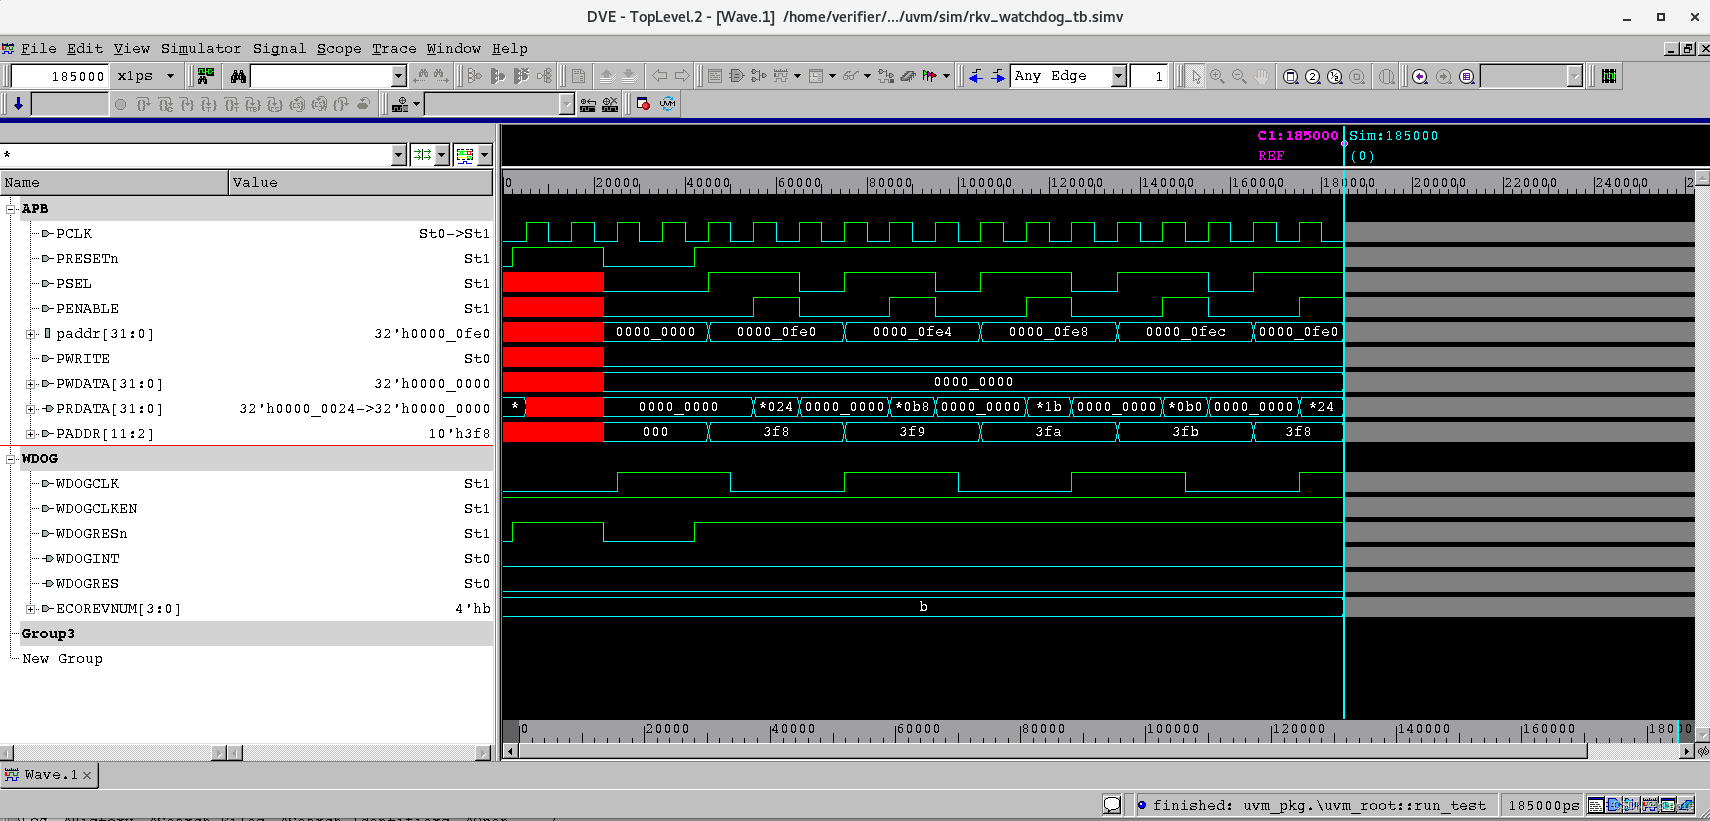Screen dimensions: 1710x821
Task: Click the blue down arrow run icon
Action: coord(18,104)
